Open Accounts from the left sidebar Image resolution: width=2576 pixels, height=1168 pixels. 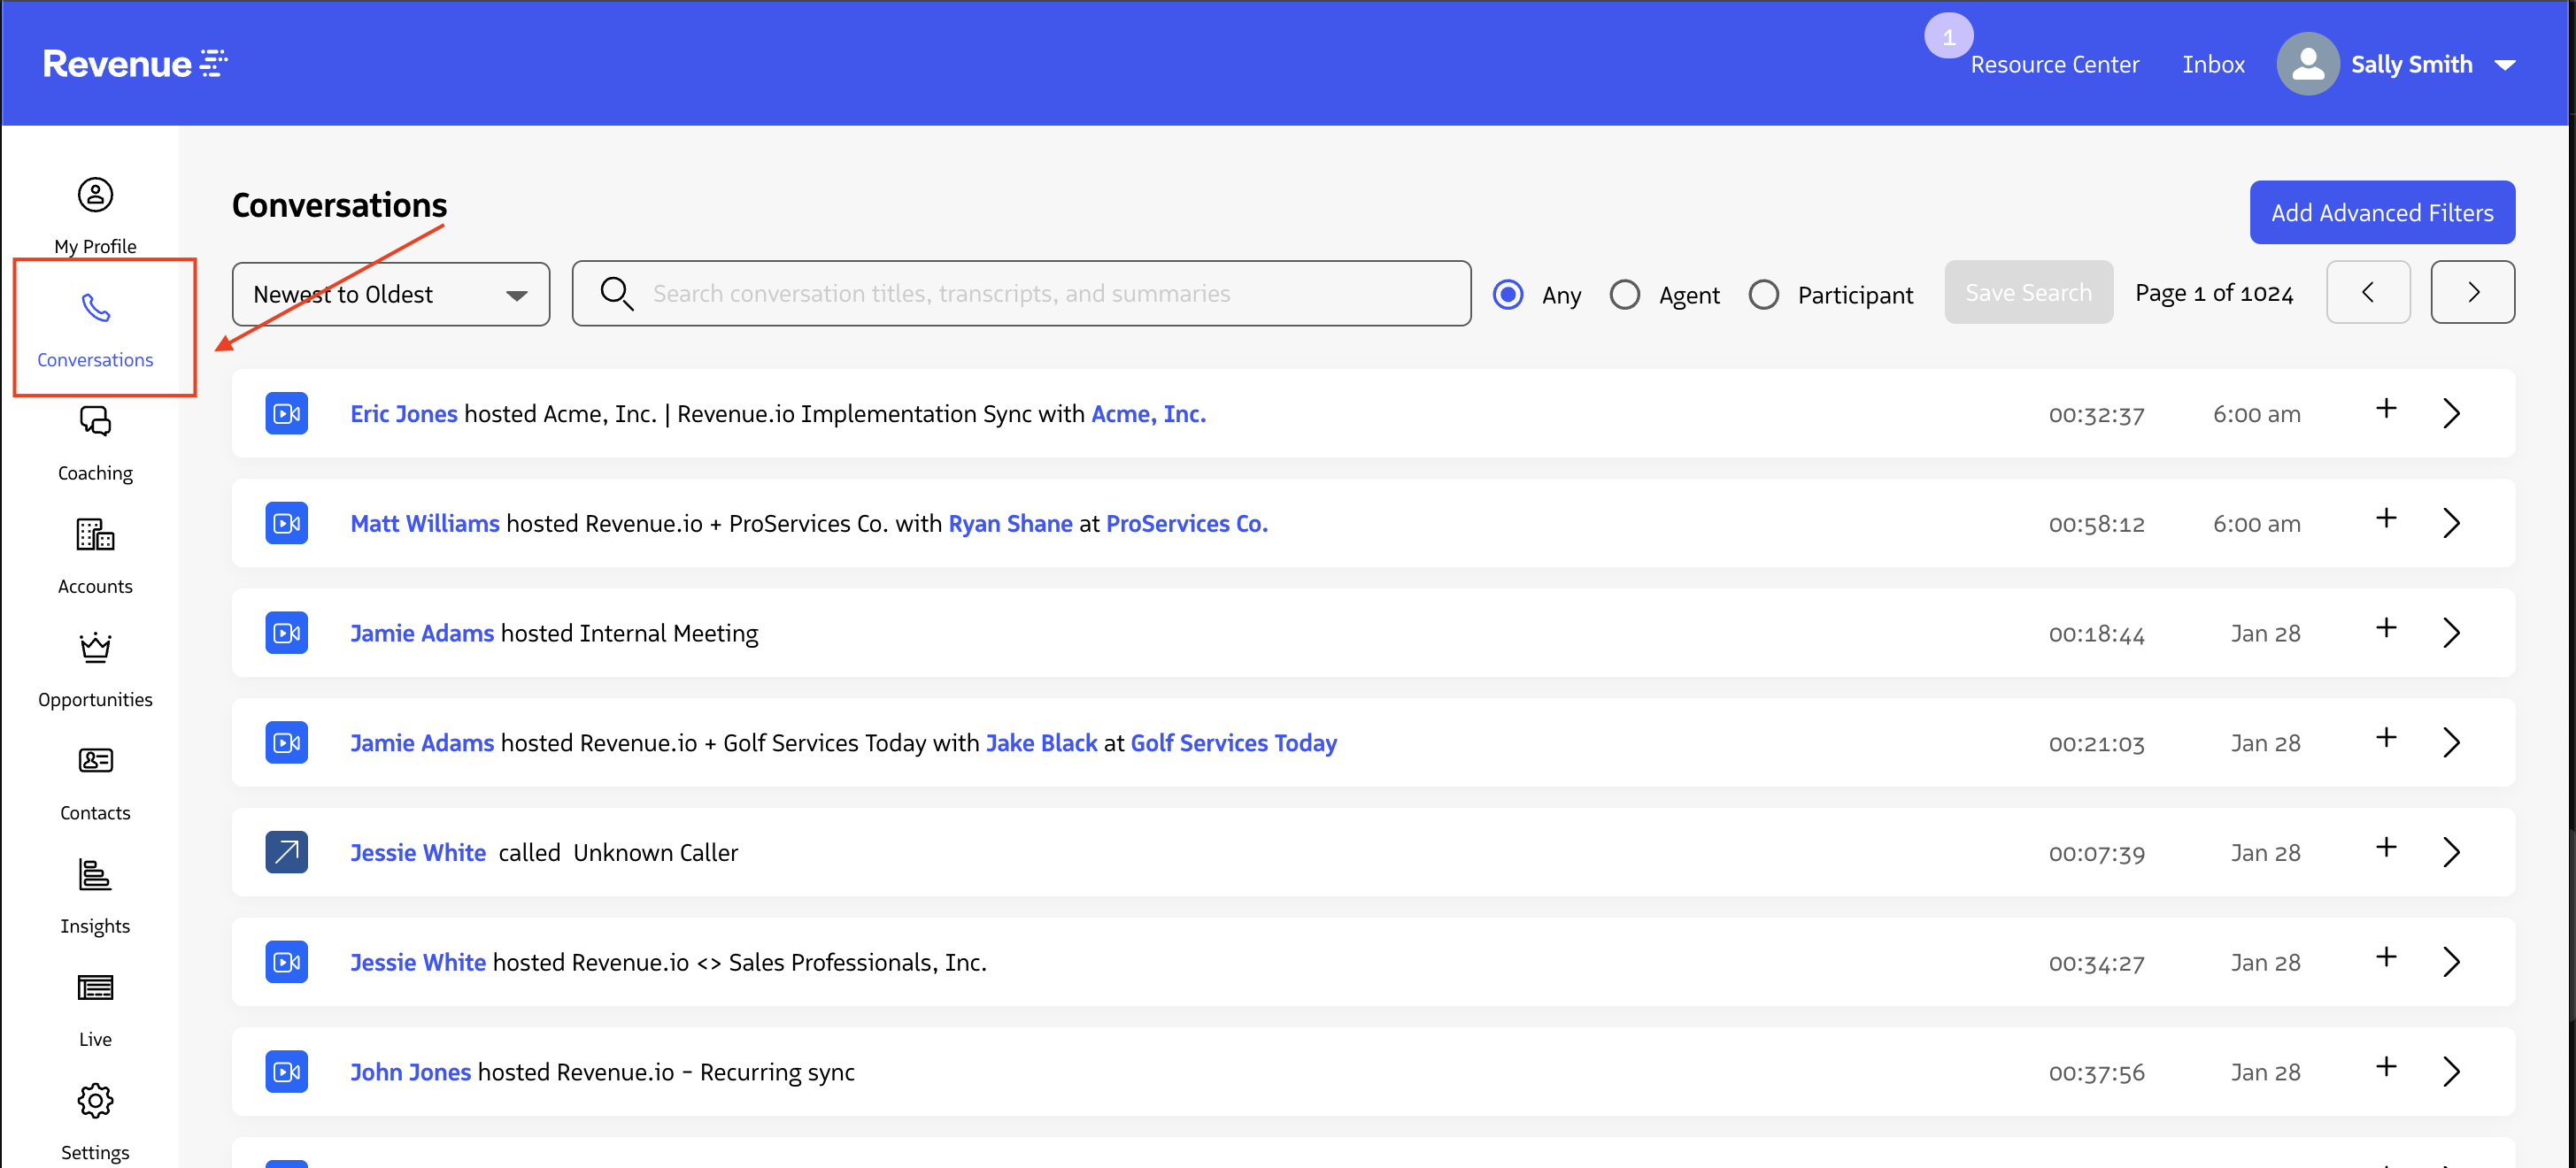tap(95, 536)
